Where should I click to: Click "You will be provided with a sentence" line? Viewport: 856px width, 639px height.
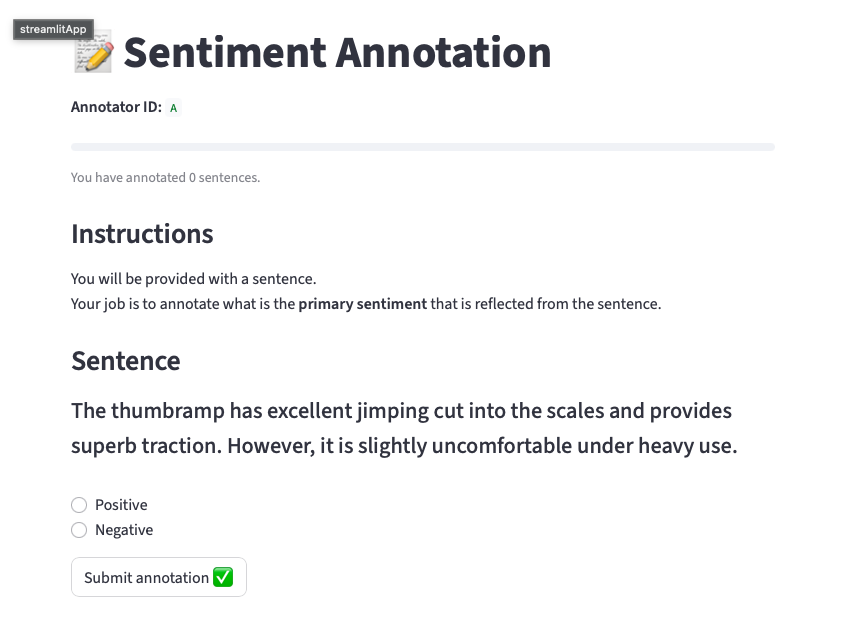pos(193,279)
